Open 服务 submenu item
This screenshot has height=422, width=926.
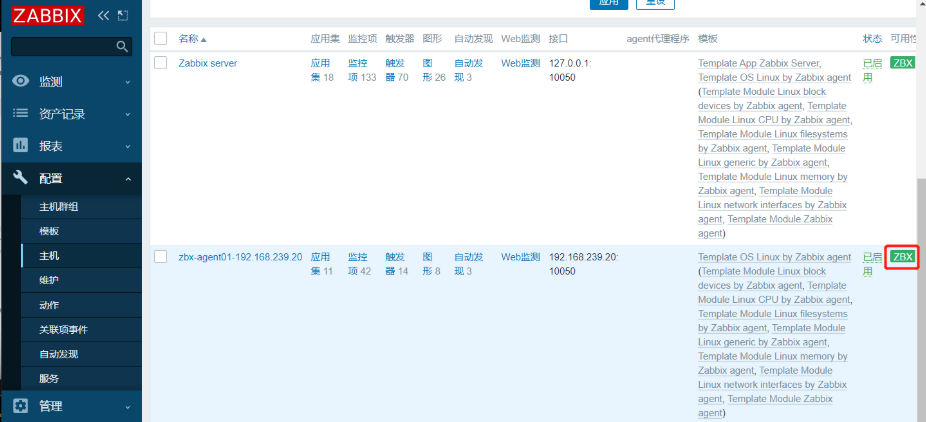pos(49,378)
